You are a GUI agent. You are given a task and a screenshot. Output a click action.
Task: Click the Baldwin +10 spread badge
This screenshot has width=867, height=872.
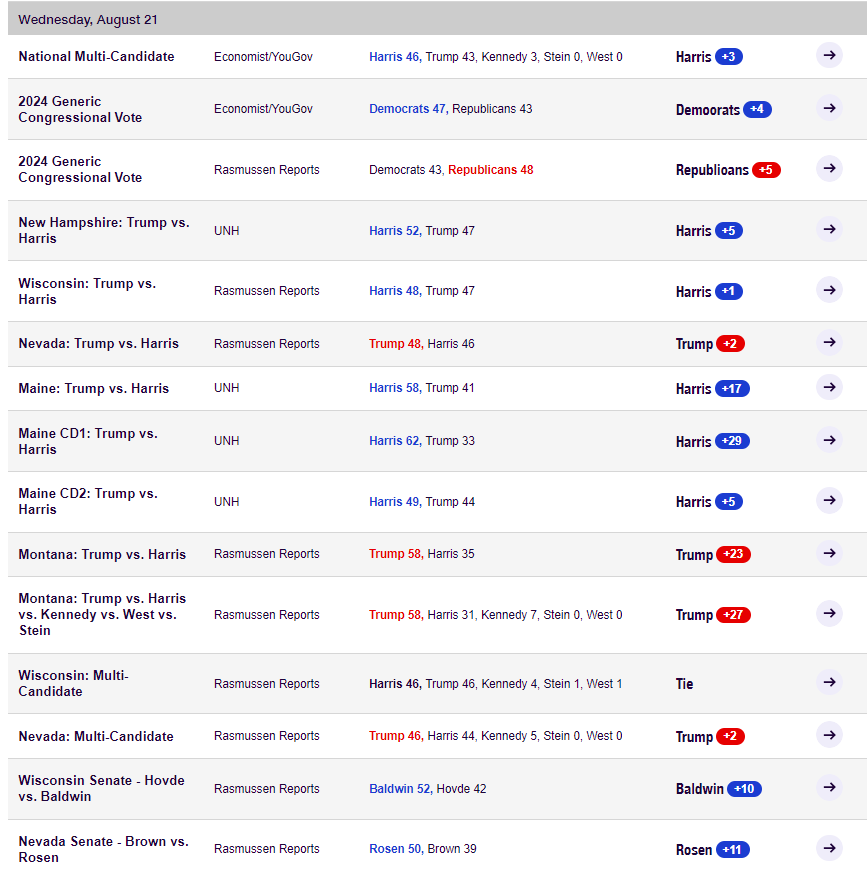tap(744, 789)
